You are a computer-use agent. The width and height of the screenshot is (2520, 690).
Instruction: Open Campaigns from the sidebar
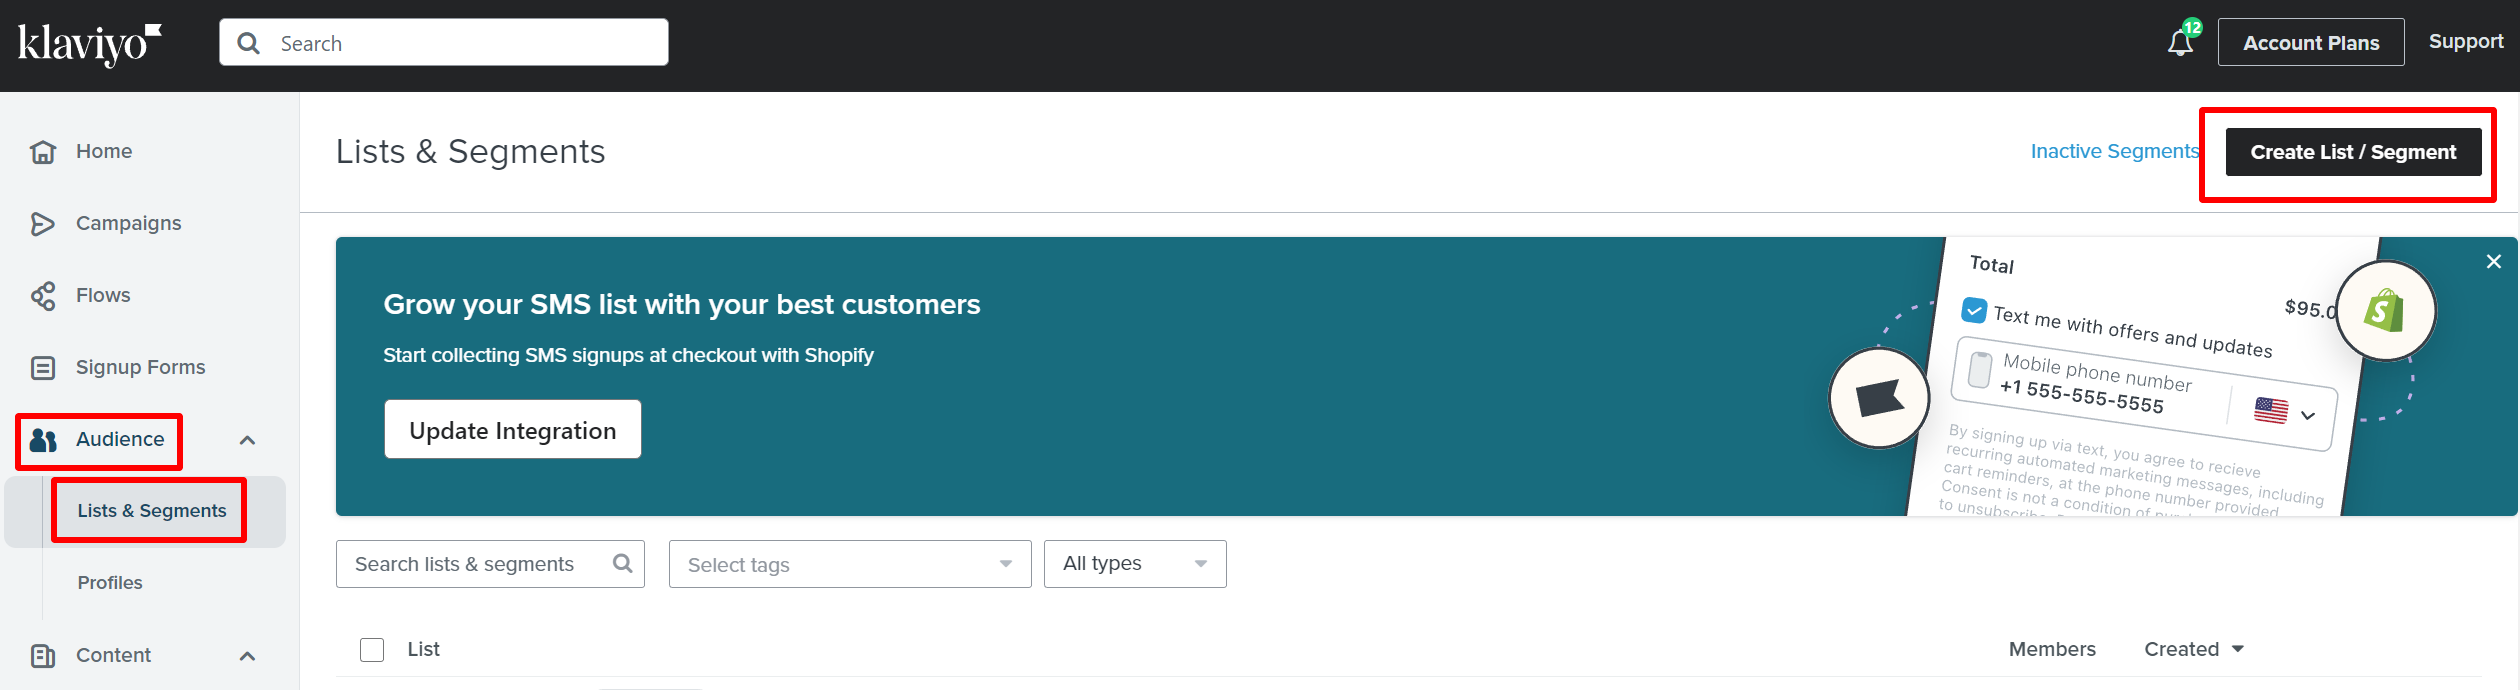(x=128, y=223)
